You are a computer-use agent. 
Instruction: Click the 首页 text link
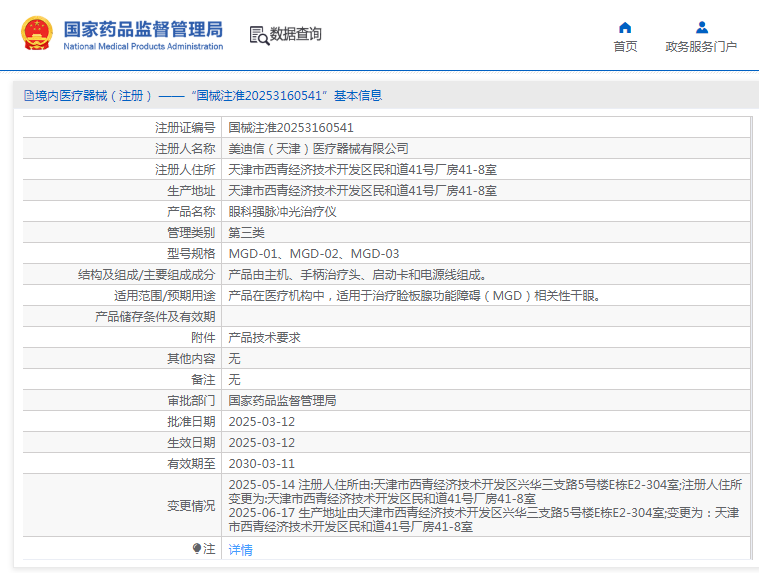(625, 46)
